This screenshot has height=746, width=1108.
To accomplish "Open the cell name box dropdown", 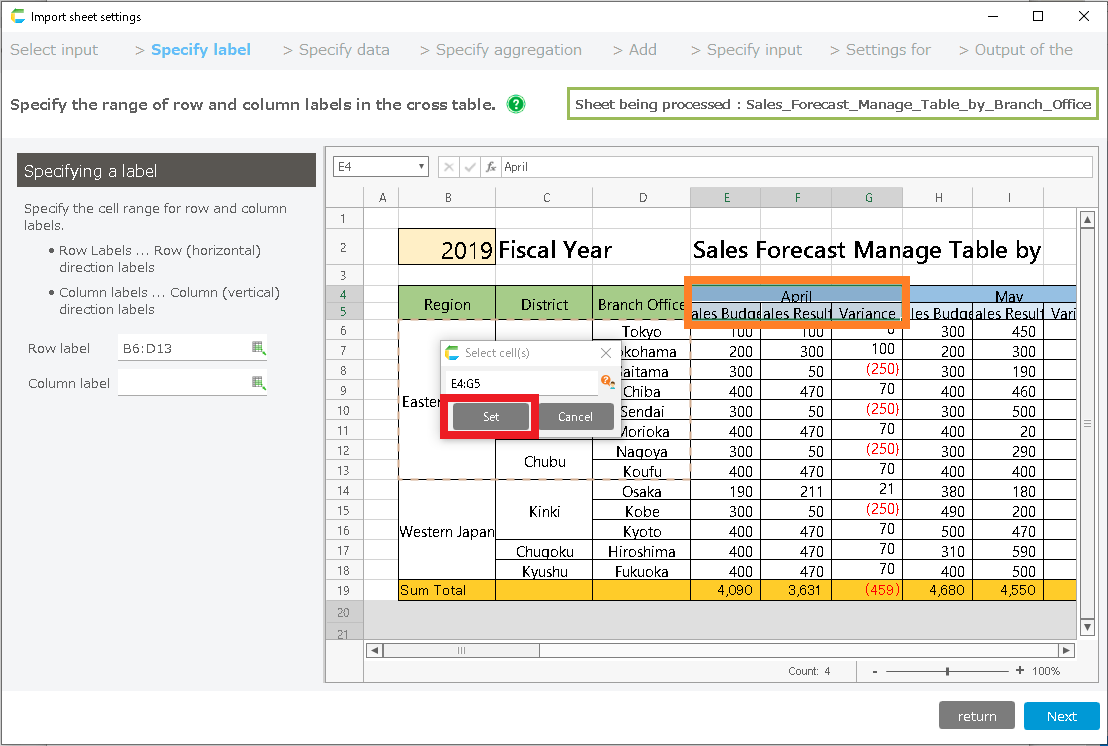I will [x=422, y=167].
